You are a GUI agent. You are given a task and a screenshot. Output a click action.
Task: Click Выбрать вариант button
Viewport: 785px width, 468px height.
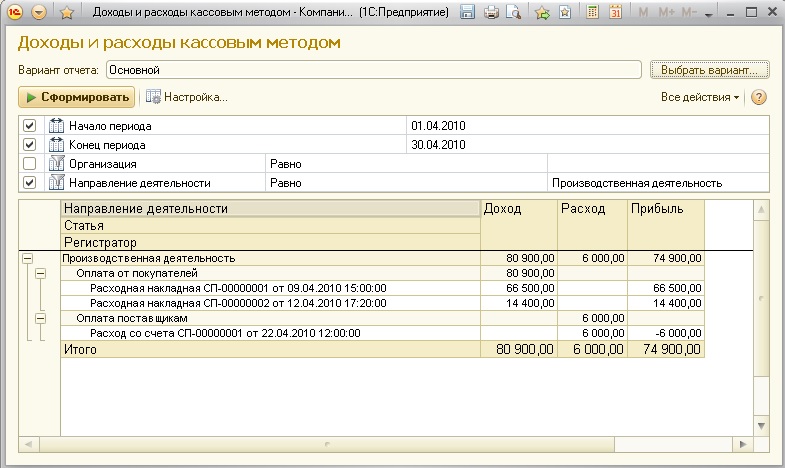click(709, 70)
